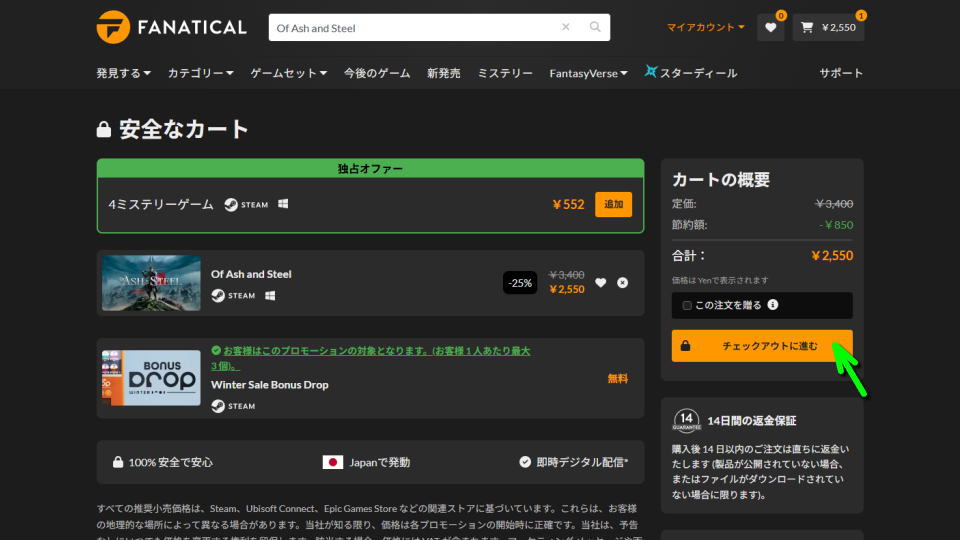Image resolution: width=960 pixels, height=540 pixels.
Task: Click the search magnifier icon
Action: click(x=595, y=28)
